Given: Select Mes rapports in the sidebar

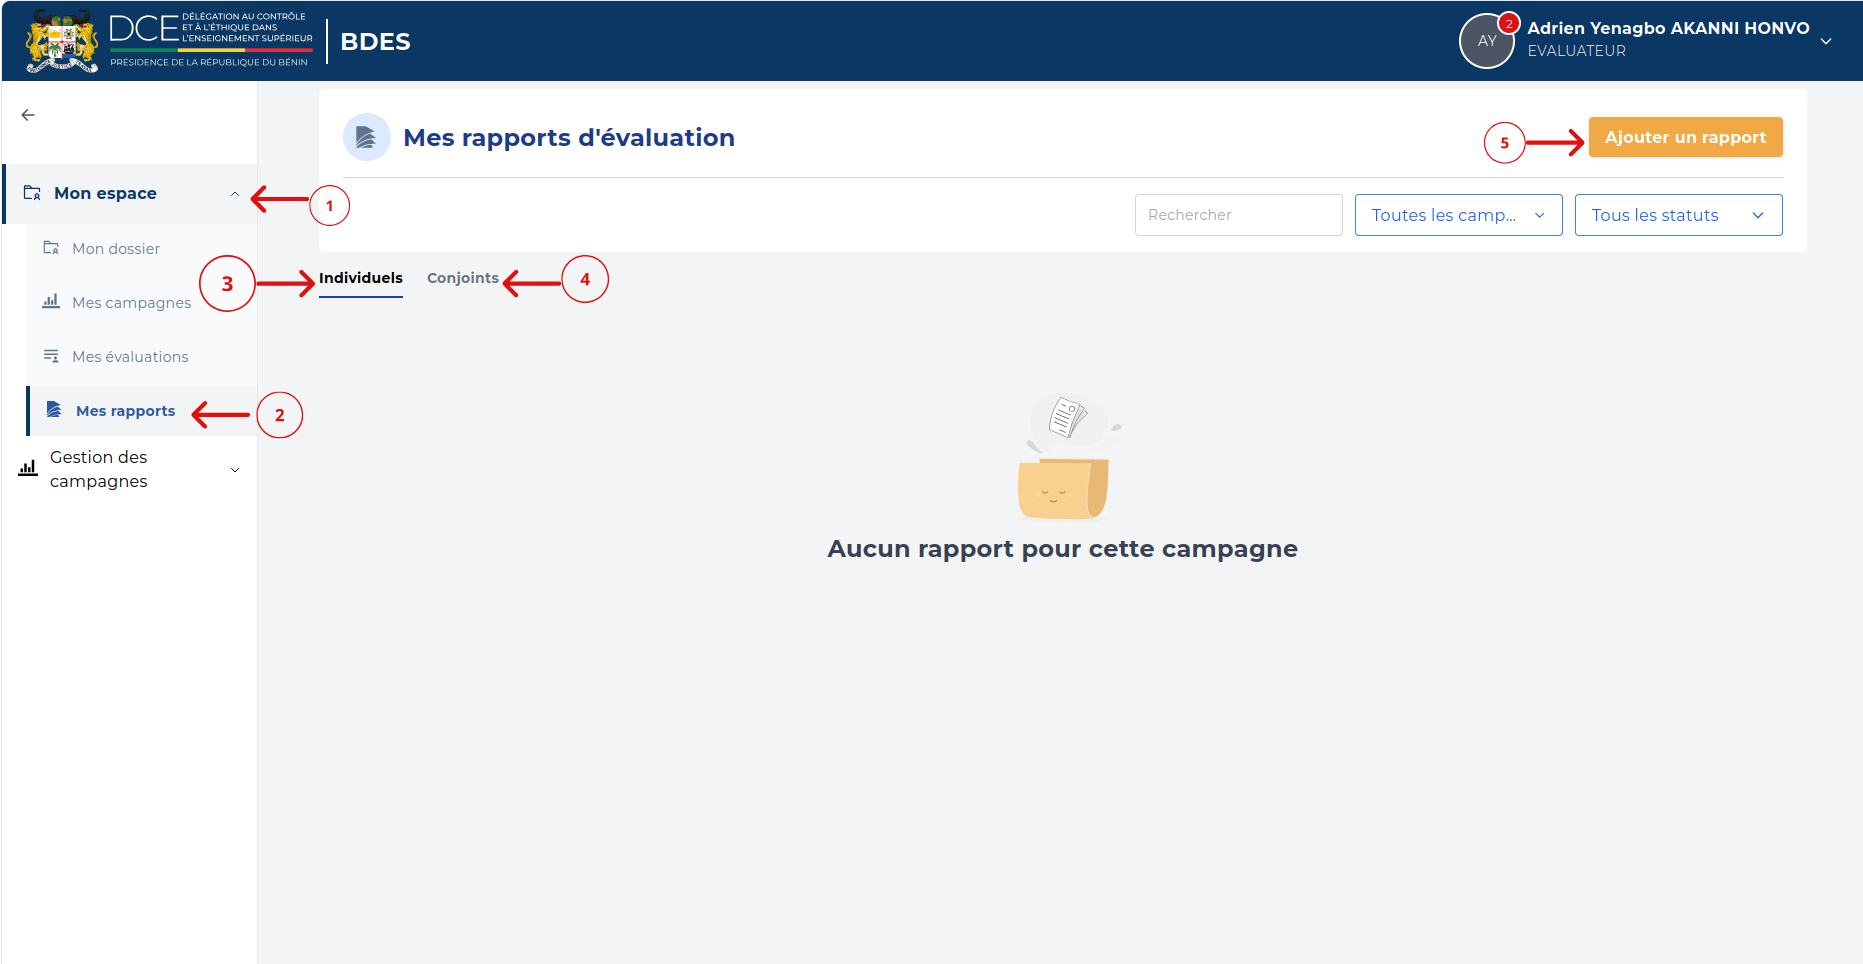Looking at the screenshot, I should pyautogui.click(x=126, y=411).
